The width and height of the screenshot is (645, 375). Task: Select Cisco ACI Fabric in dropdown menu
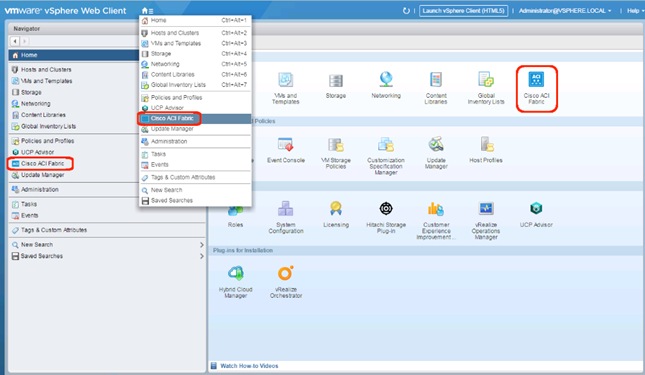point(195,118)
